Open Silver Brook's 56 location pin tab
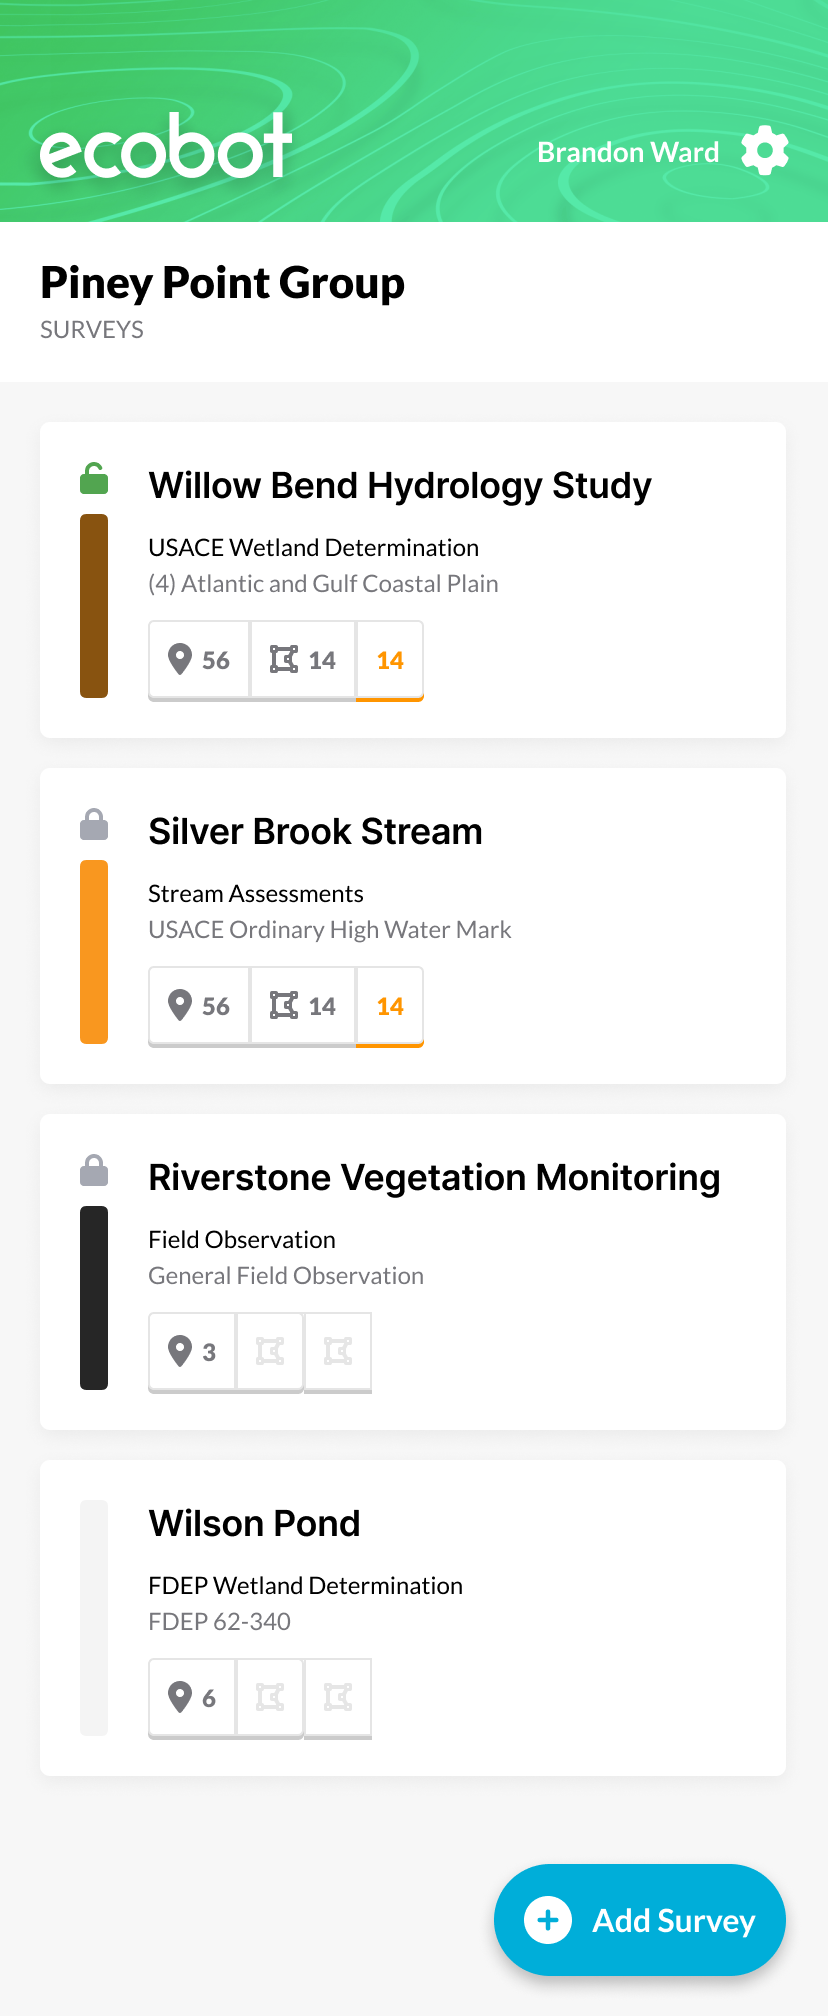830x2016 pixels. point(199,1006)
